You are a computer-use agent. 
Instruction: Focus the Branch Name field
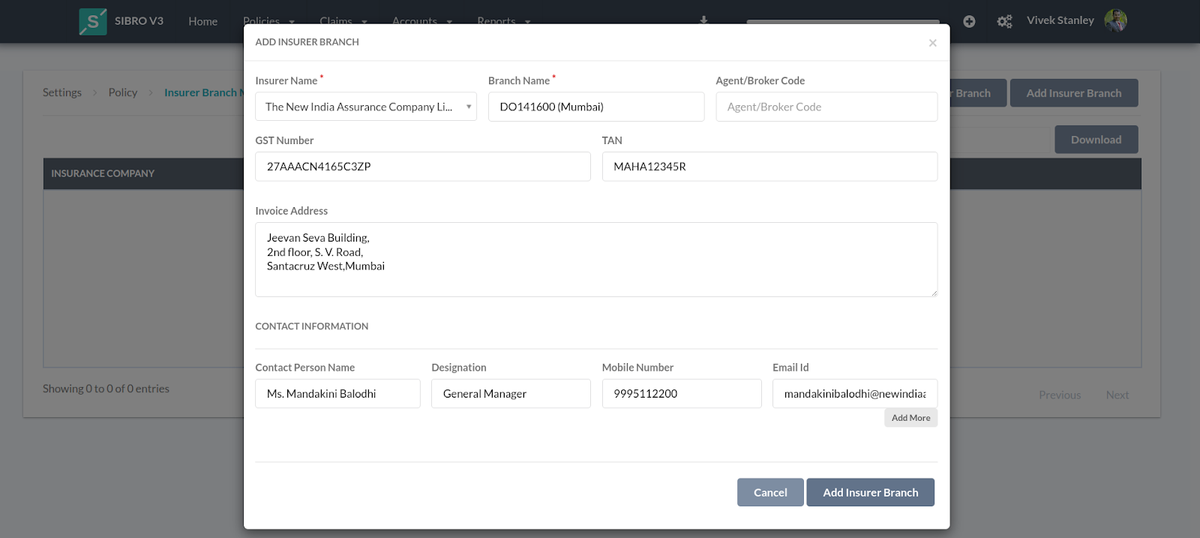click(596, 107)
